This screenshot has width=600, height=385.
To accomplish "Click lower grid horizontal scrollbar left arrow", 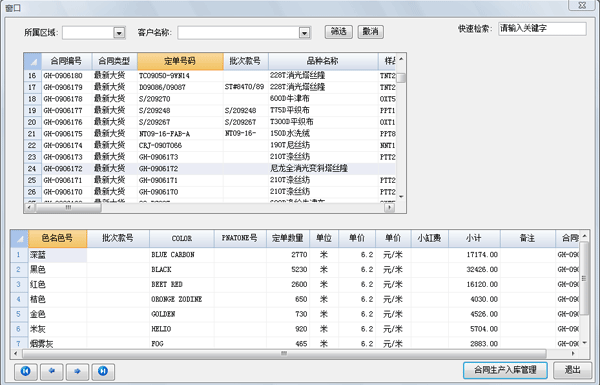I will tap(15, 354).
